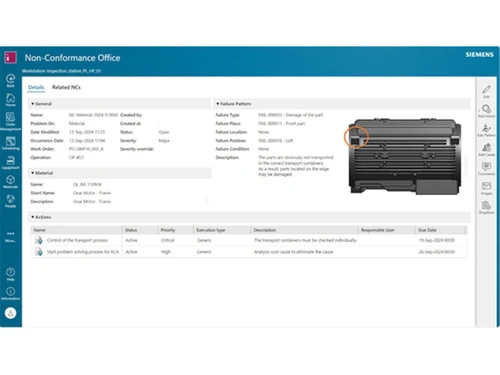The height and width of the screenshot is (375, 500).
Task: Switch to the Details tab
Action: pos(36,87)
